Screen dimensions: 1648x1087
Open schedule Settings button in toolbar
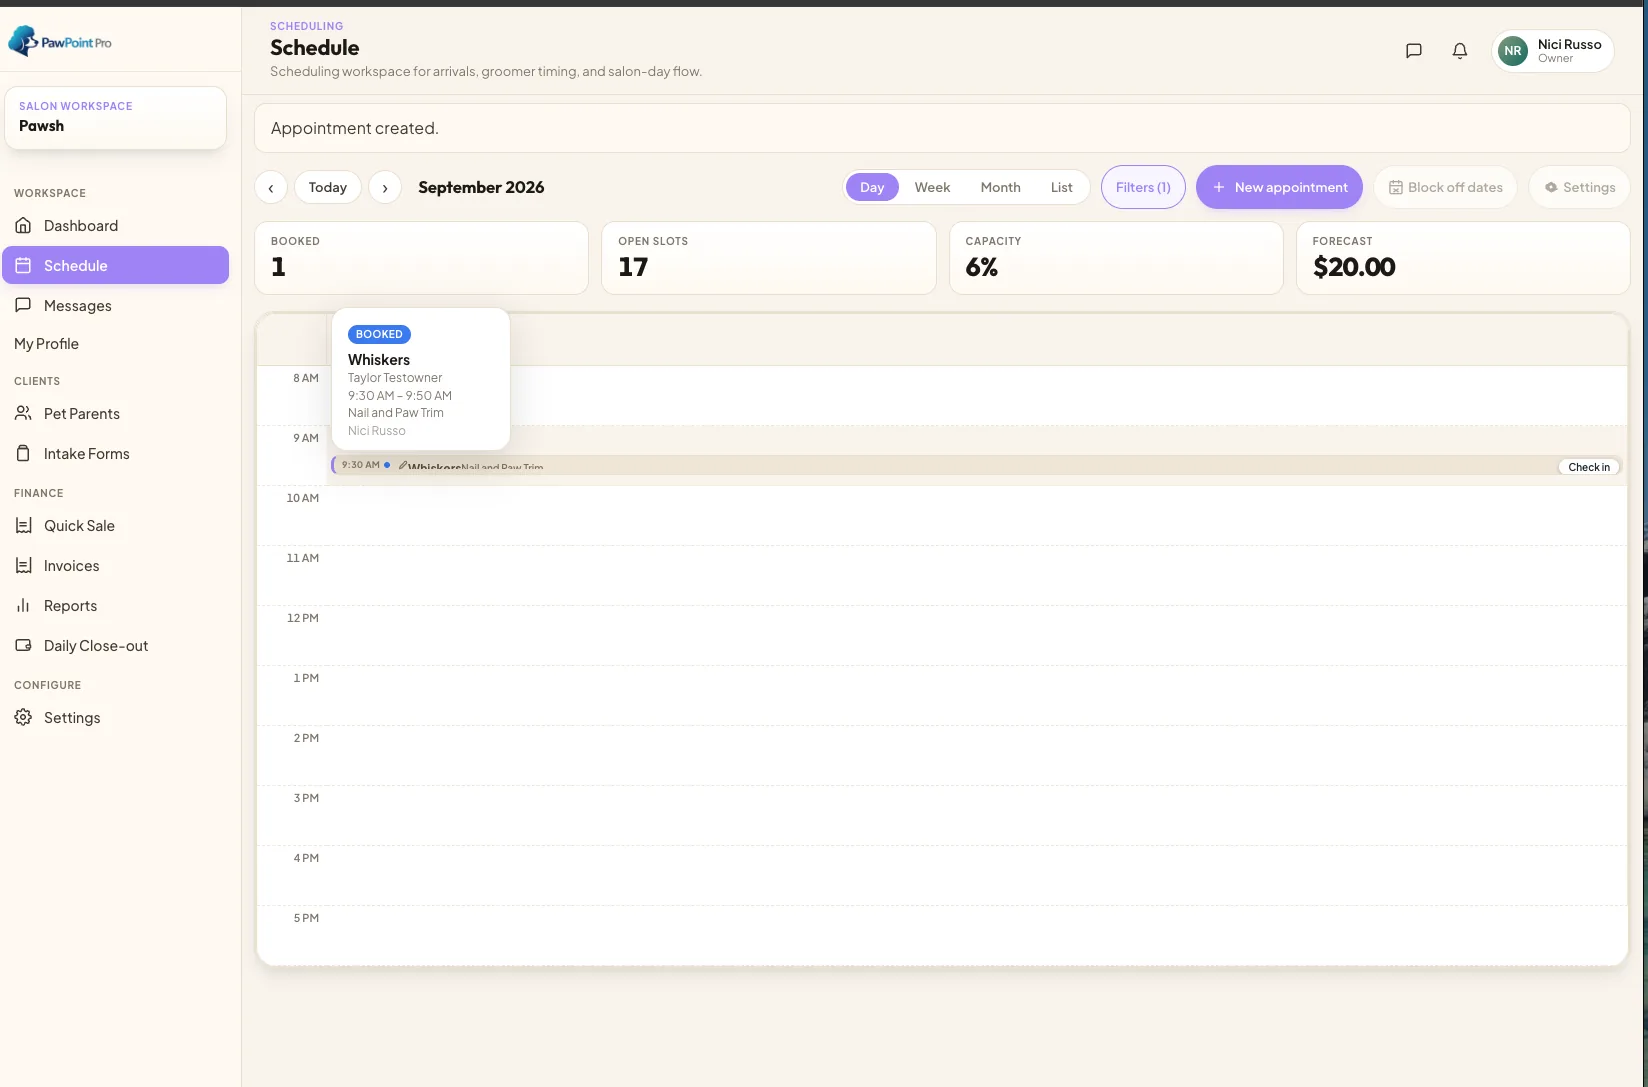point(1580,187)
